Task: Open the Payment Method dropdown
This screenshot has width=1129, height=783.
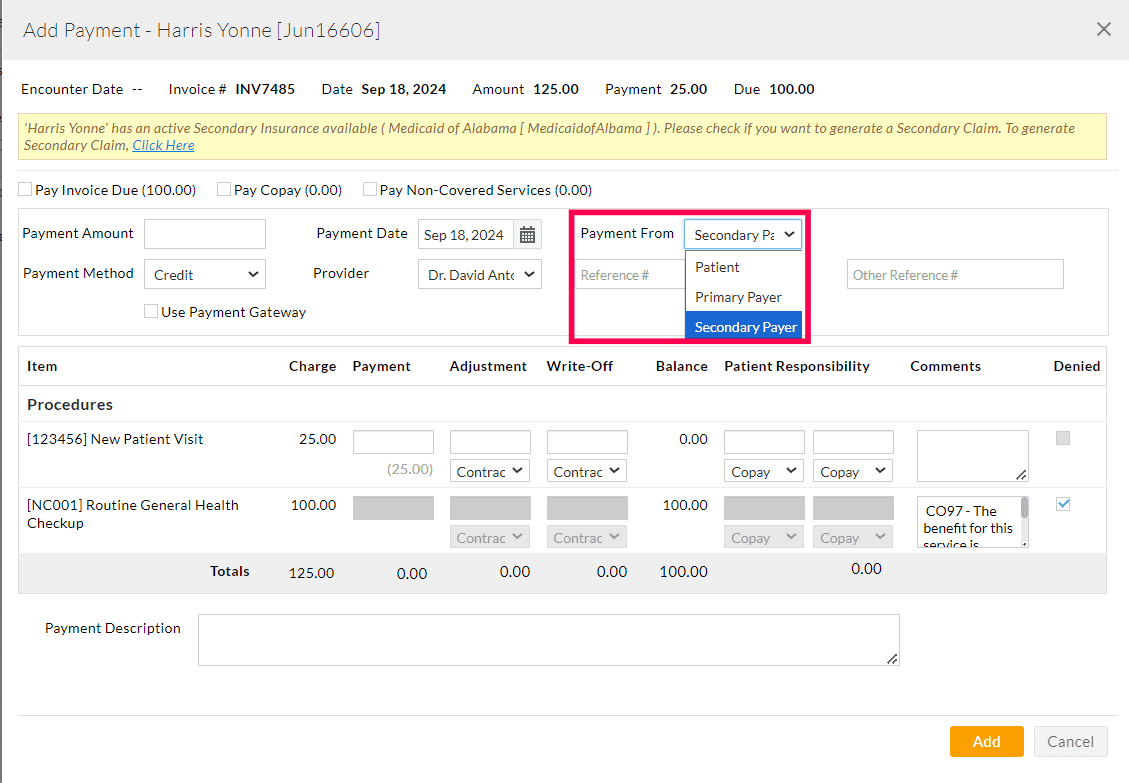Action: coord(204,274)
